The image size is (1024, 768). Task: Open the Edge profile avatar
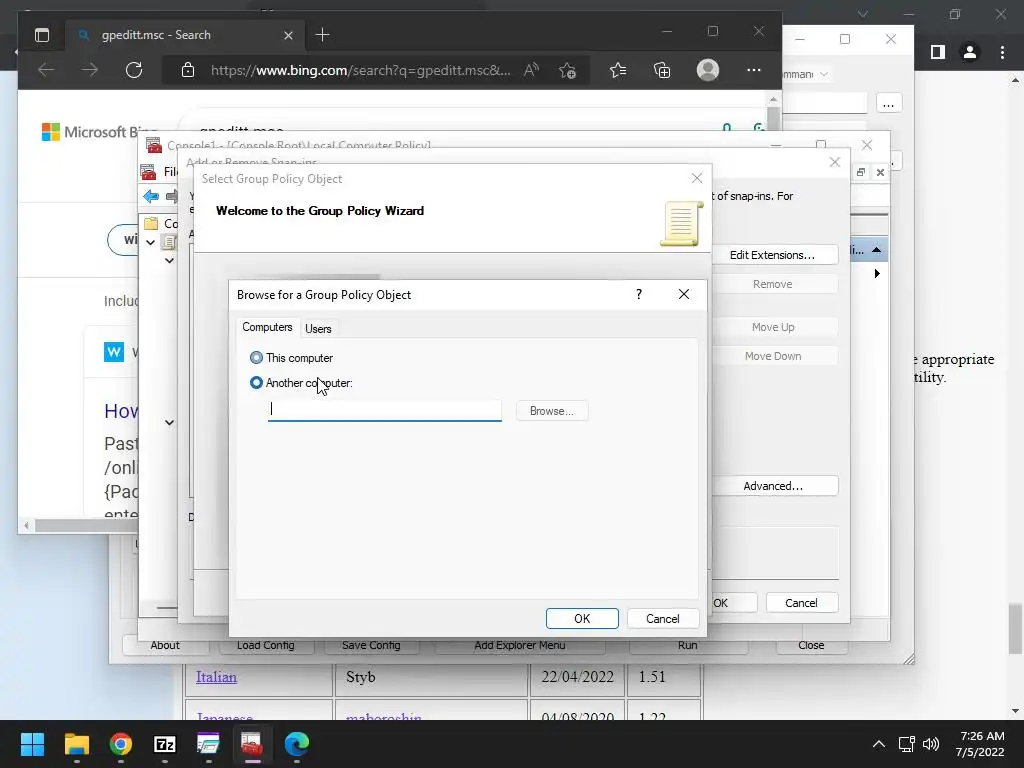708,70
